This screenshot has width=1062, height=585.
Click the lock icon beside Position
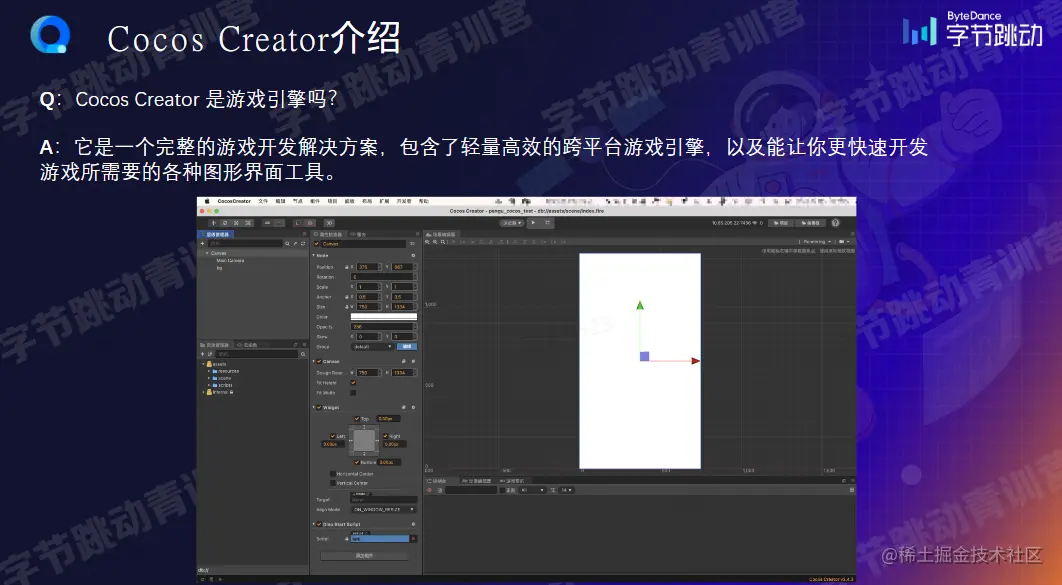(346, 267)
